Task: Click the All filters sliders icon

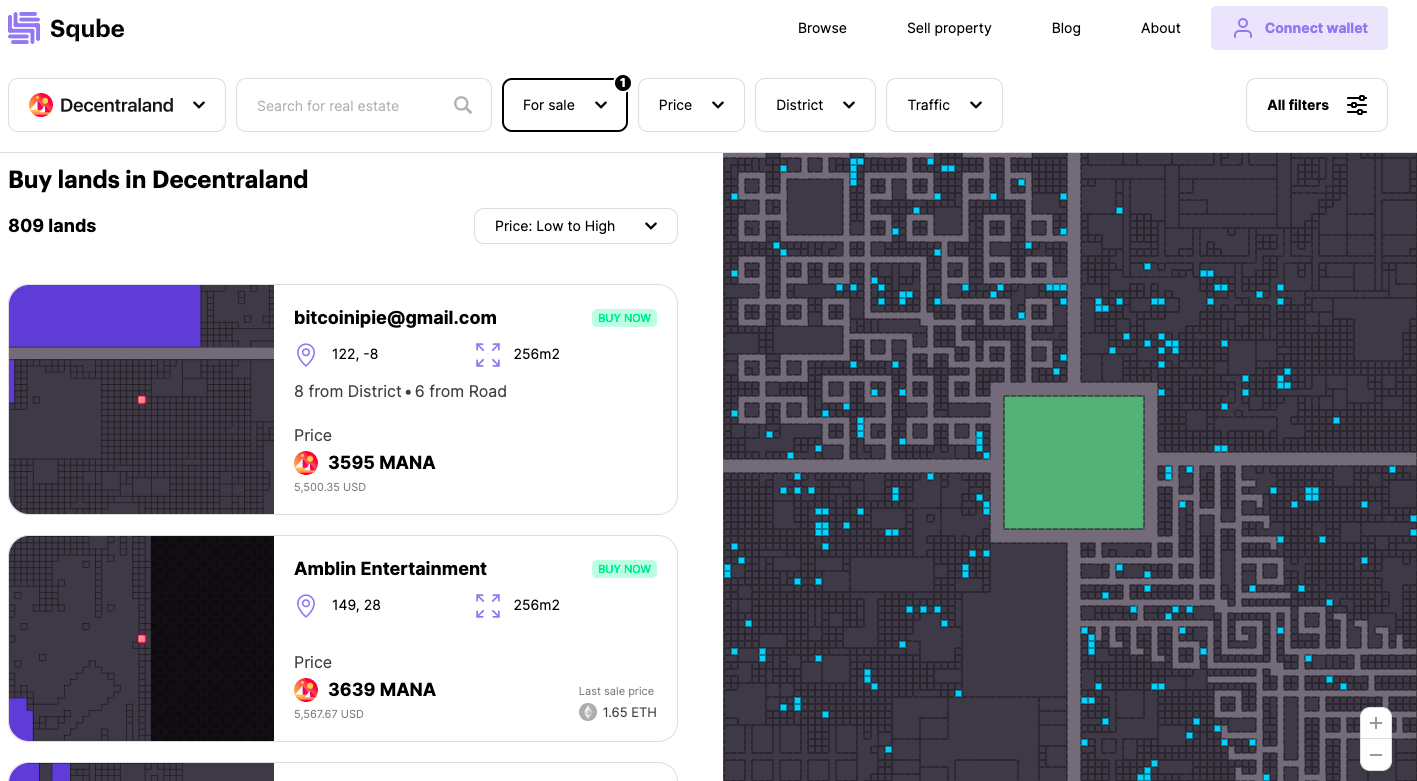Action: pos(1357,105)
